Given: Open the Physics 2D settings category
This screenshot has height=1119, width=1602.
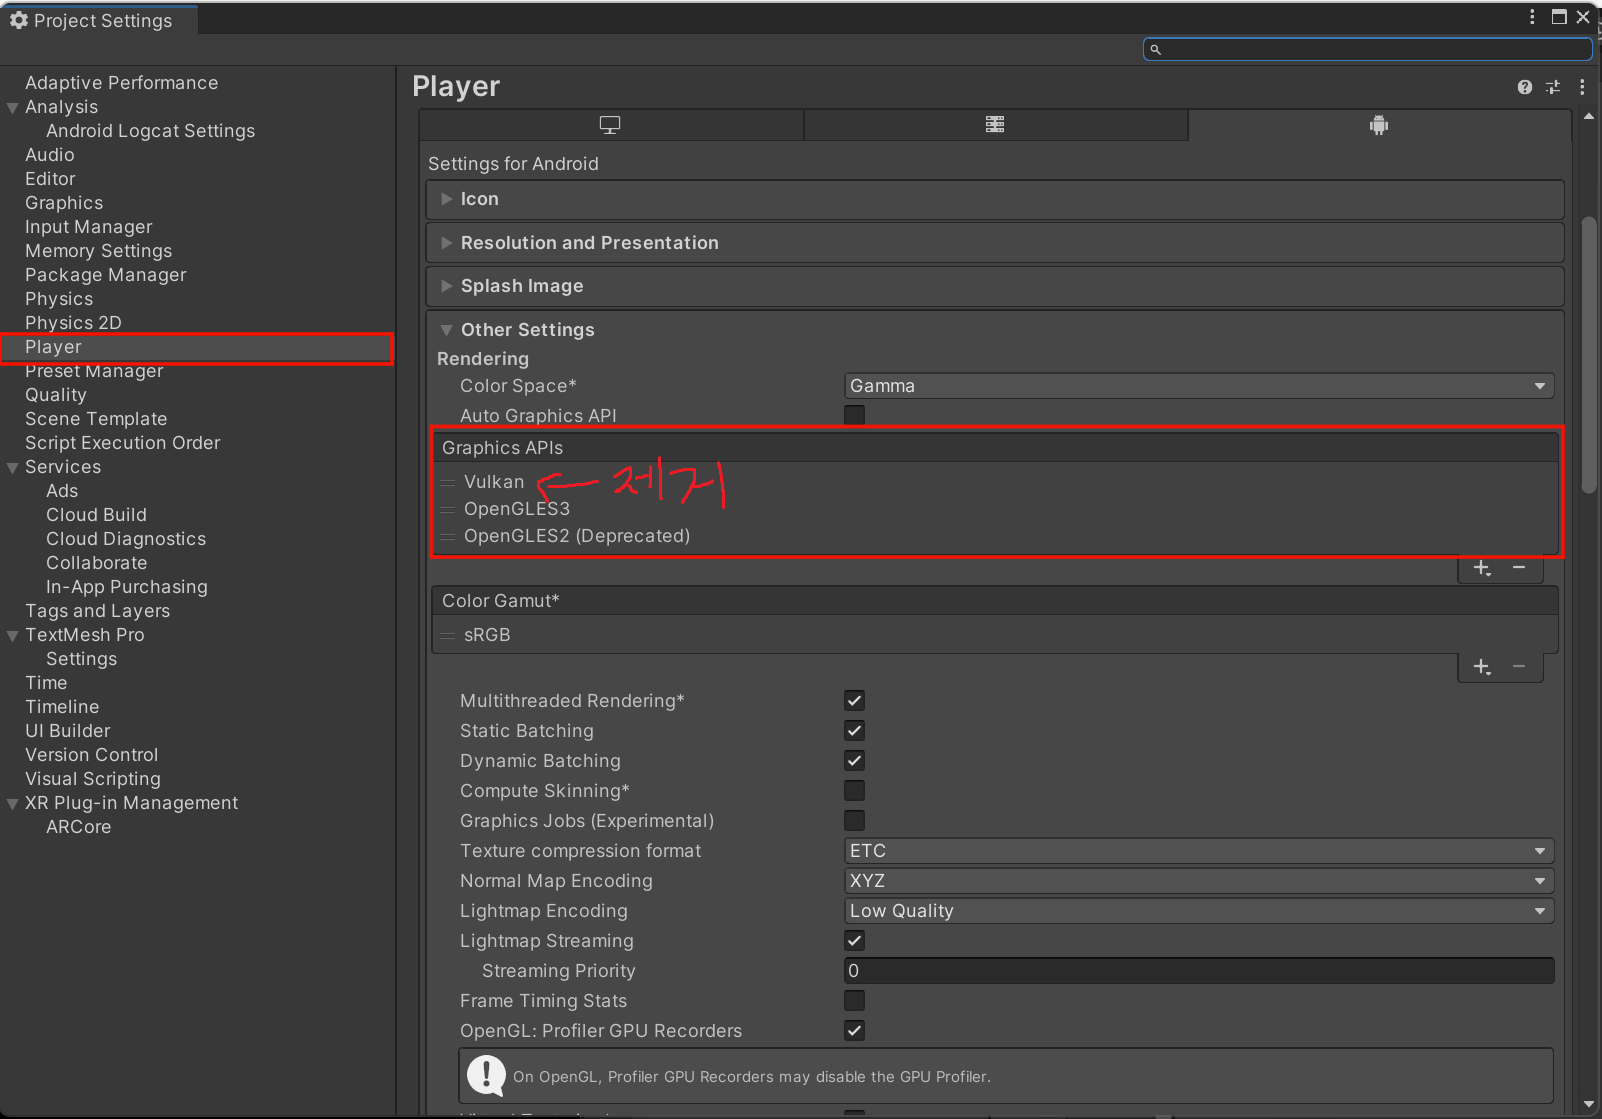Looking at the screenshot, I should (73, 323).
